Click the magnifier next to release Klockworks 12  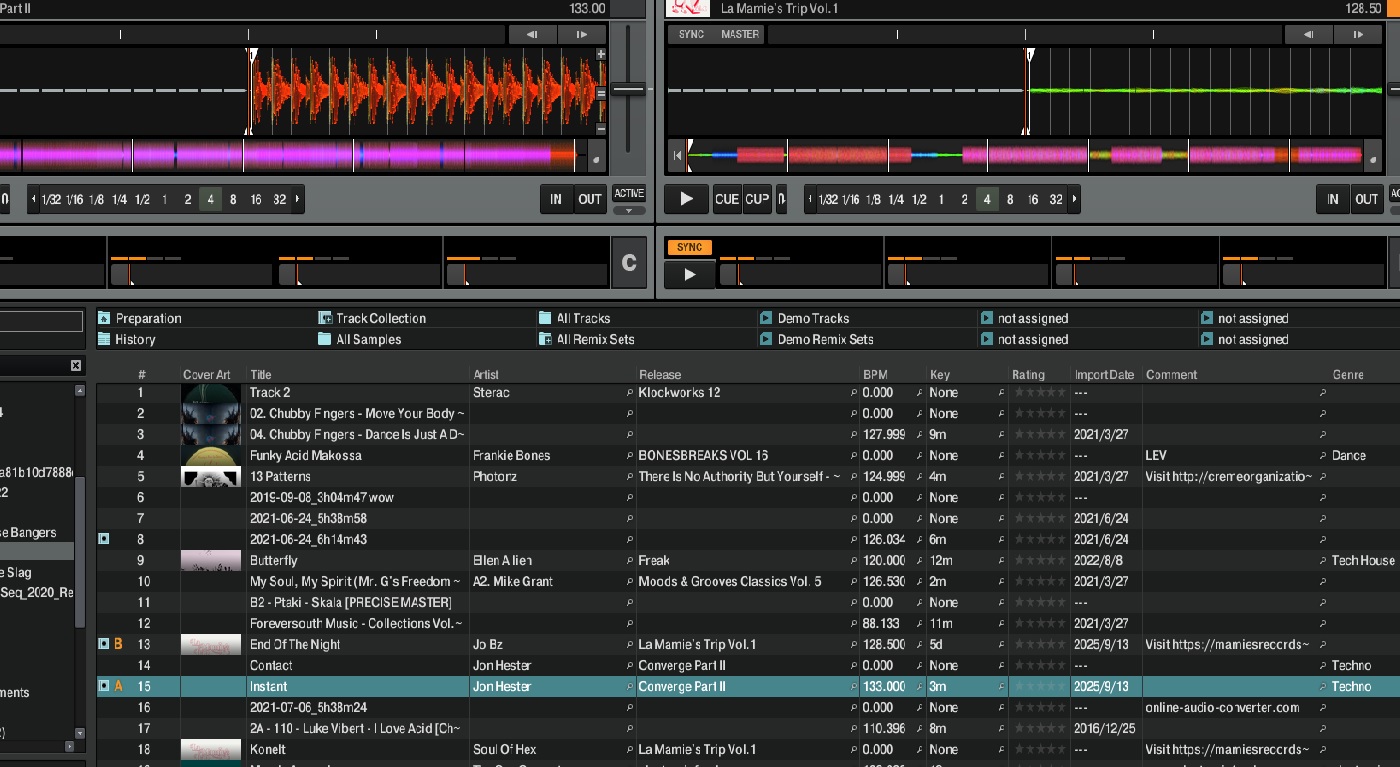pyautogui.click(x=853, y=392)
